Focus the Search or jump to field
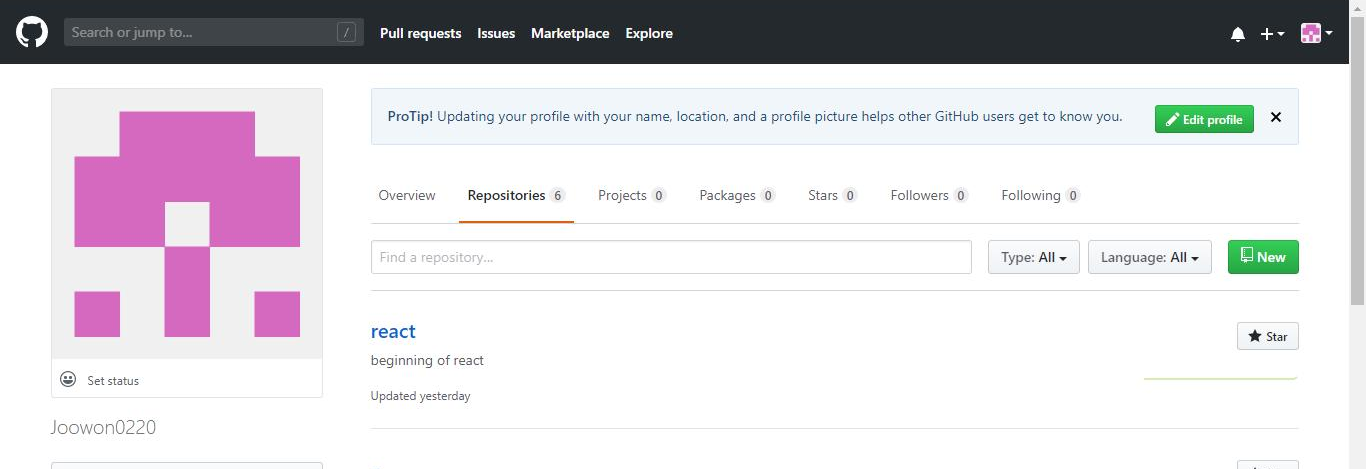 point(214,32)
